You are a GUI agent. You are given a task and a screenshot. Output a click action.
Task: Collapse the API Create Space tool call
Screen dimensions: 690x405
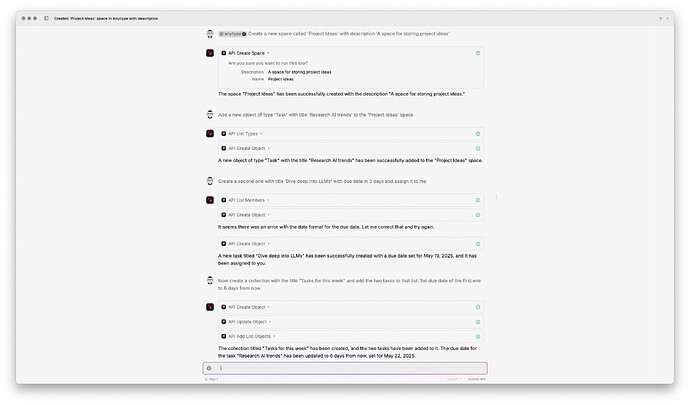pos(268,53)
